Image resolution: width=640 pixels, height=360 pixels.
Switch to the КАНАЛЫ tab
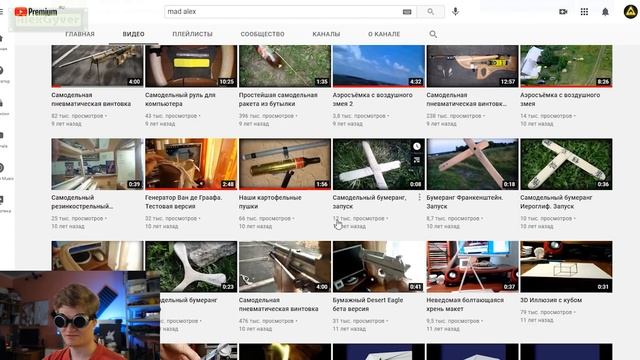326,34
